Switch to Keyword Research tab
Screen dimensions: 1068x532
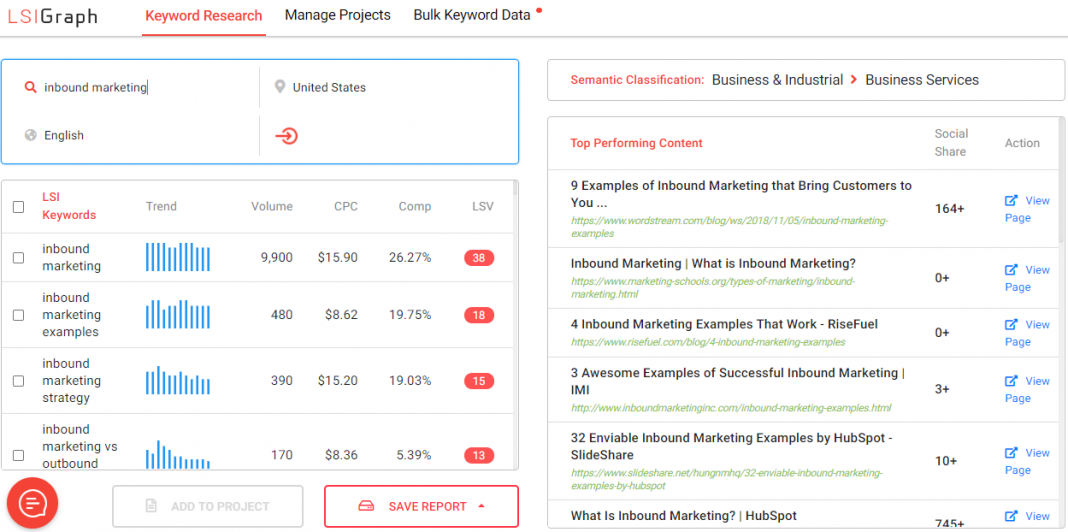[204, 15]
